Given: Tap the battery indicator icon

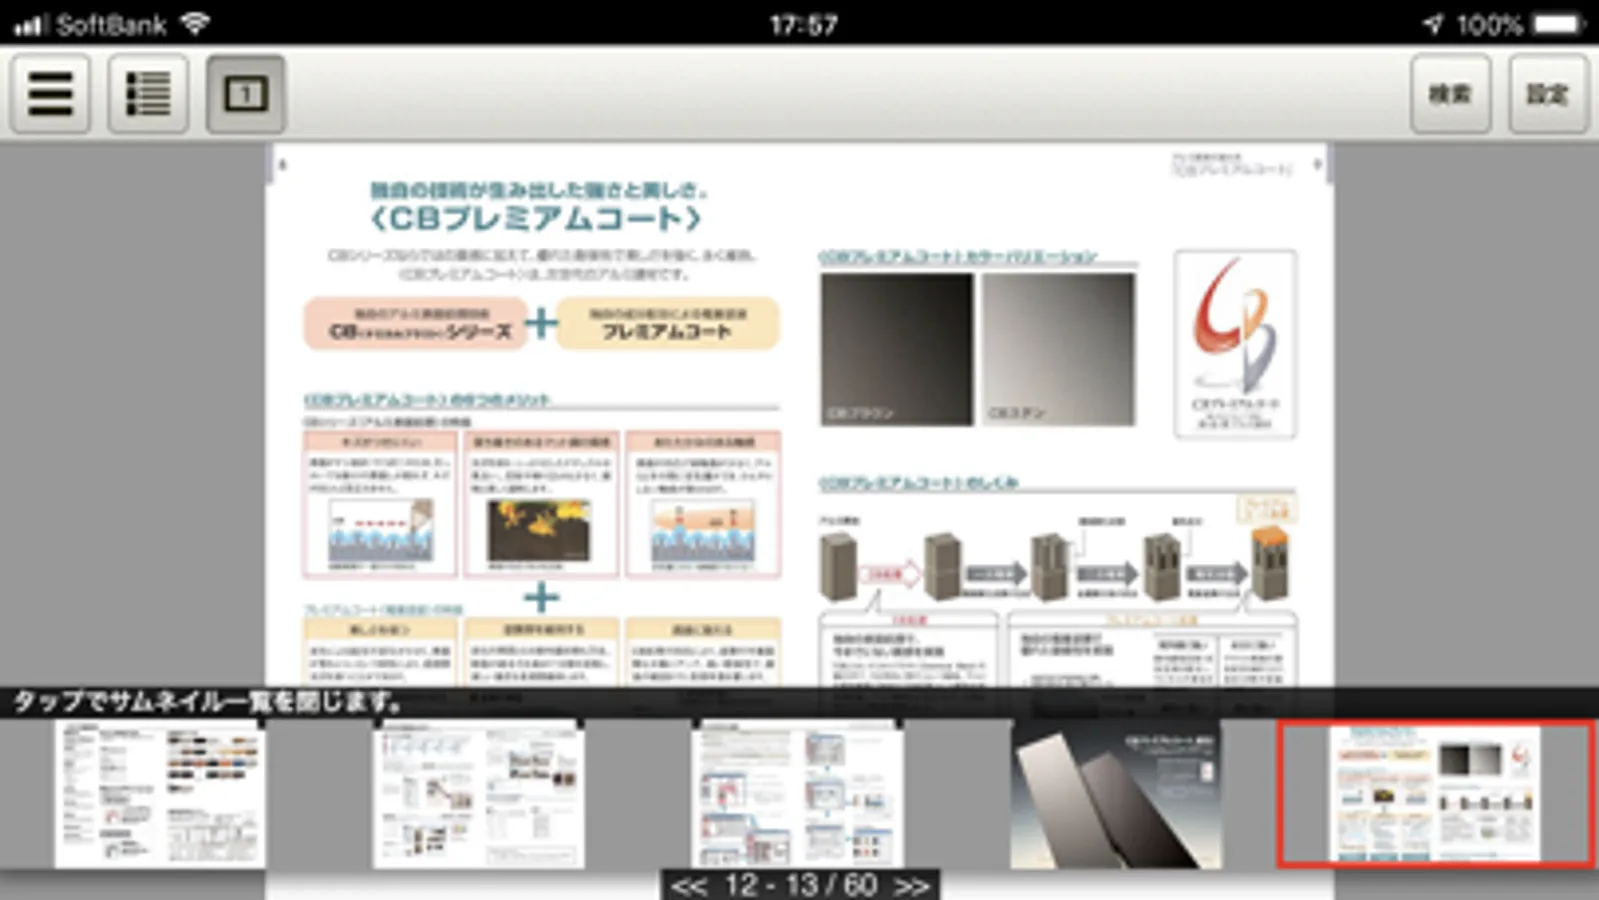Looking at the screenshot, I should tap(1559, 23).
